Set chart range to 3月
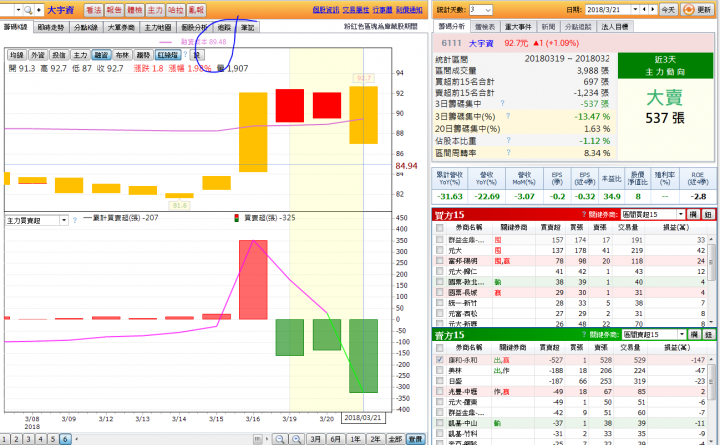The image size is (720, 445). coord(315,439)
